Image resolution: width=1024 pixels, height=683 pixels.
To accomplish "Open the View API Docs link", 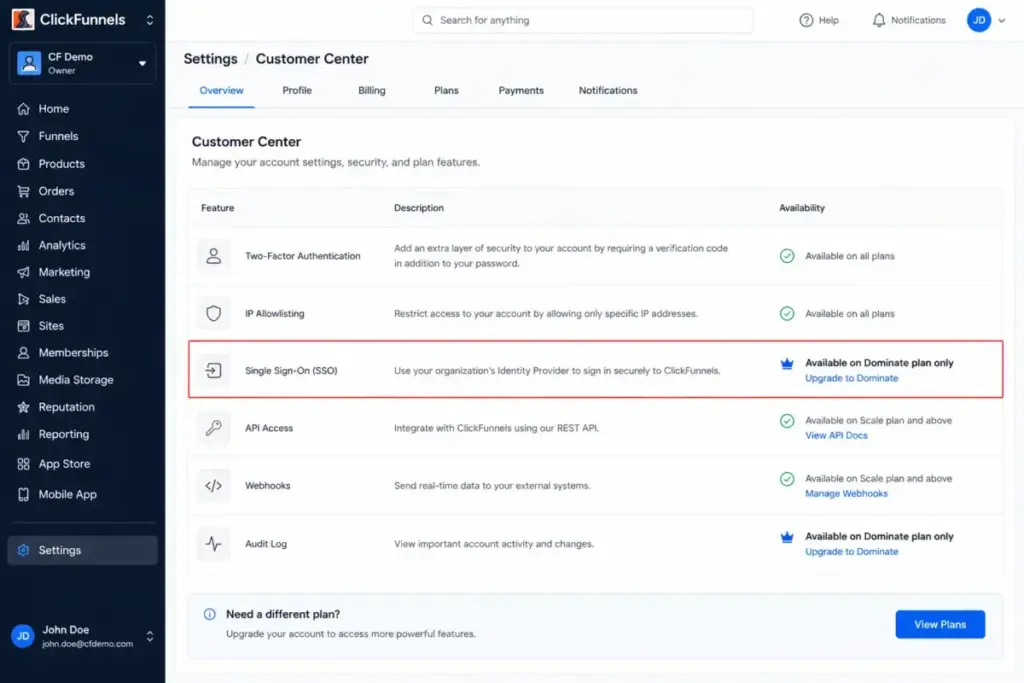I will (x=836, y=436).
